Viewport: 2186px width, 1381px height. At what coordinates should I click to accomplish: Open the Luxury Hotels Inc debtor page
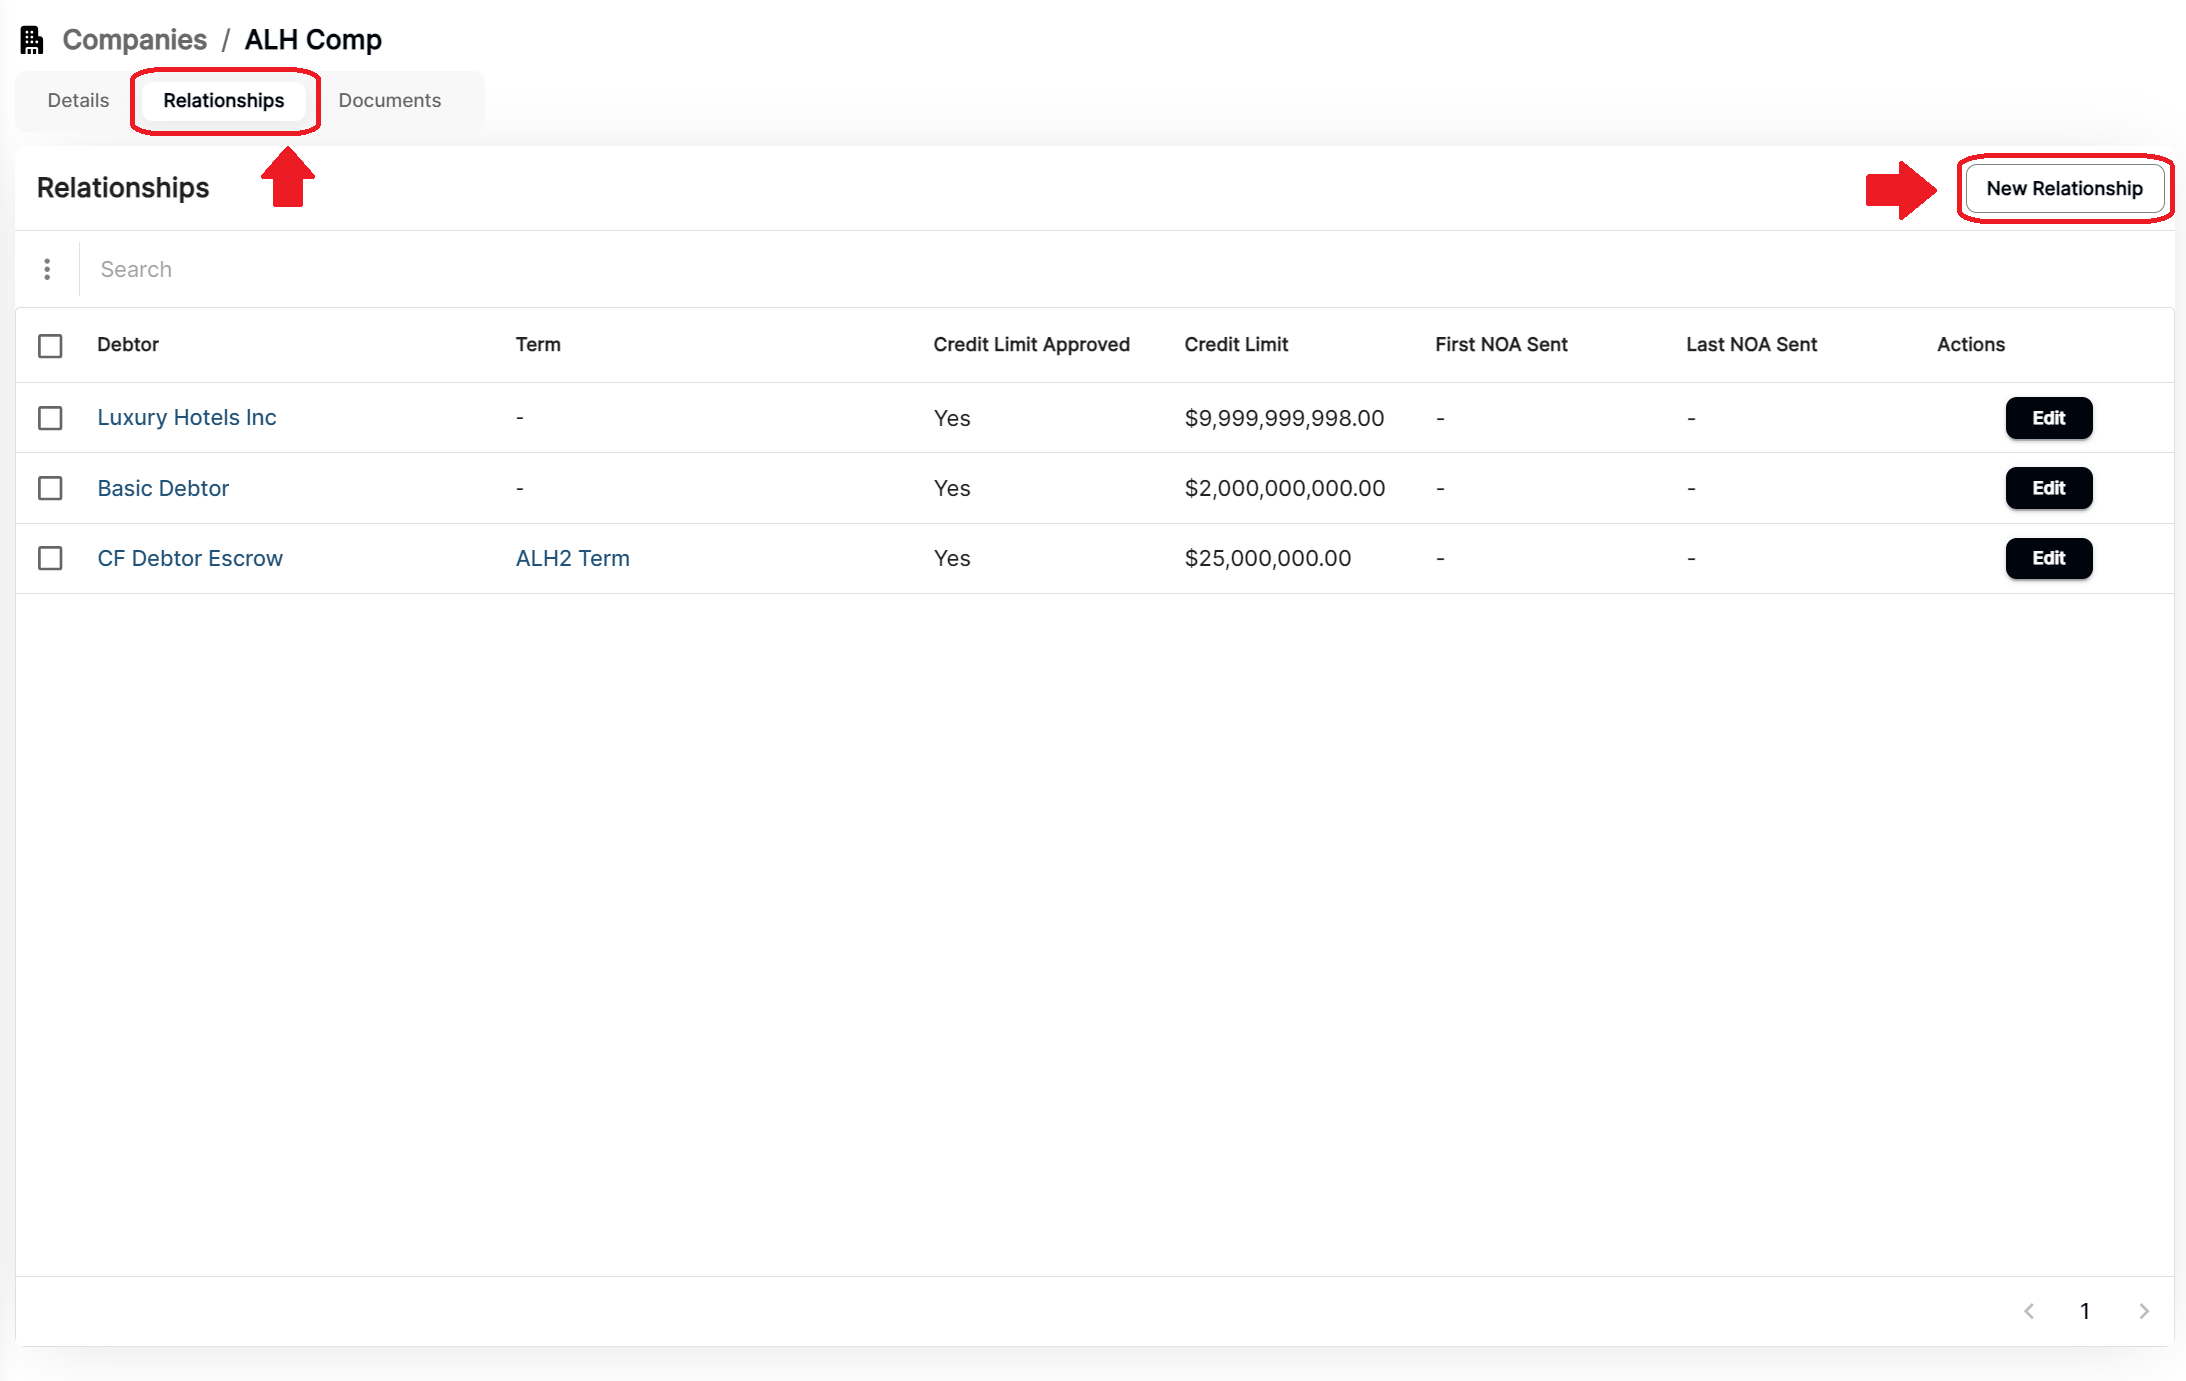click(x=186, y=417)
